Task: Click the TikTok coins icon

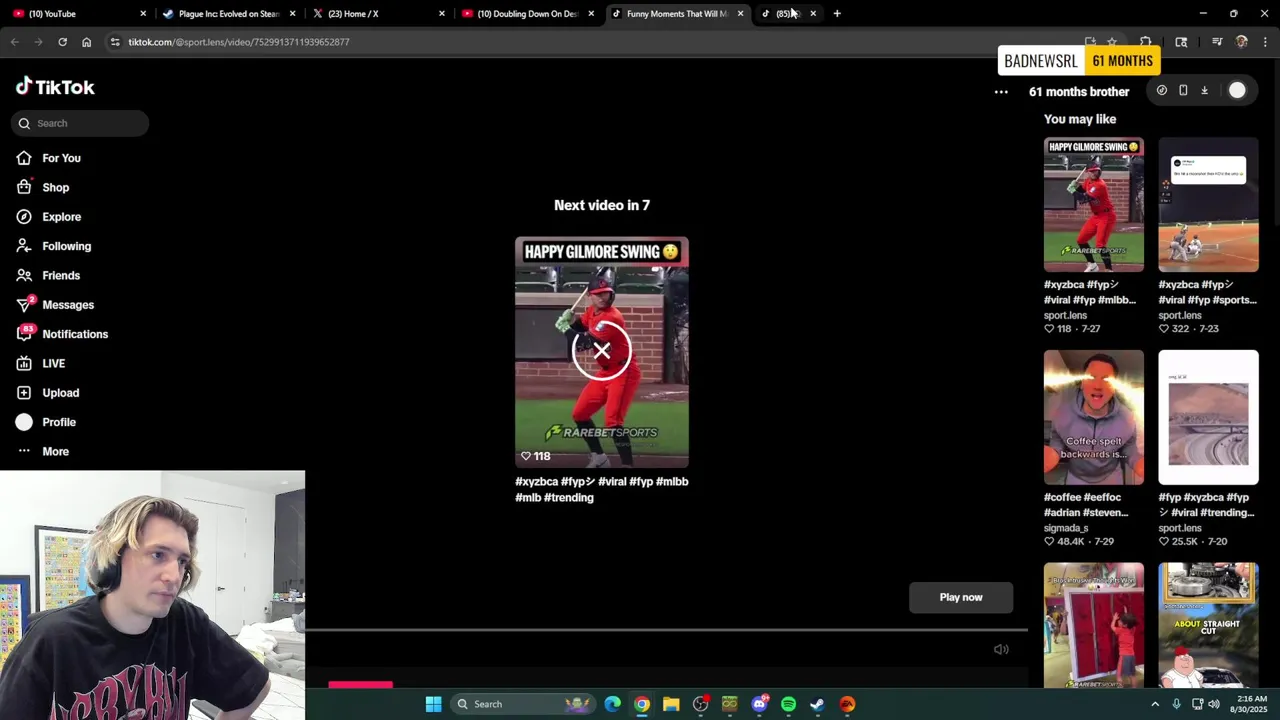Action: 1161,90
